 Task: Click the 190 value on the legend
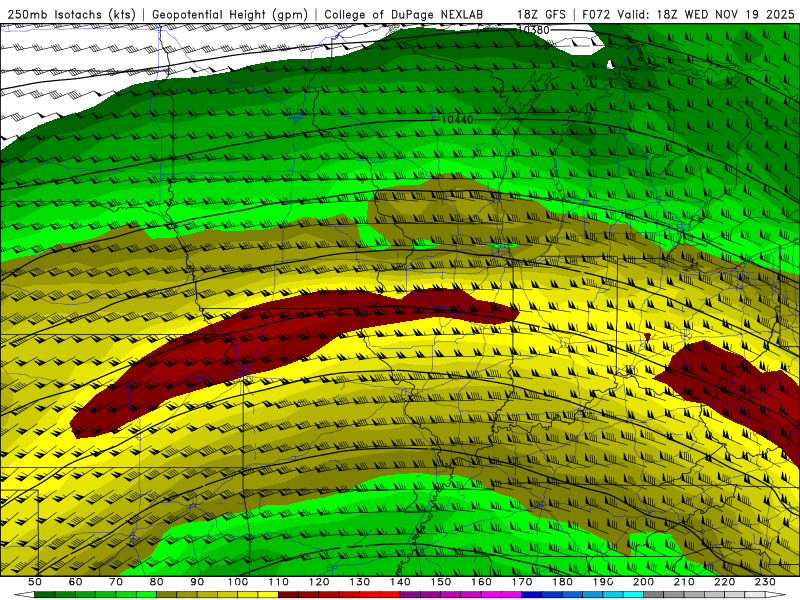(x=604, y=582)
